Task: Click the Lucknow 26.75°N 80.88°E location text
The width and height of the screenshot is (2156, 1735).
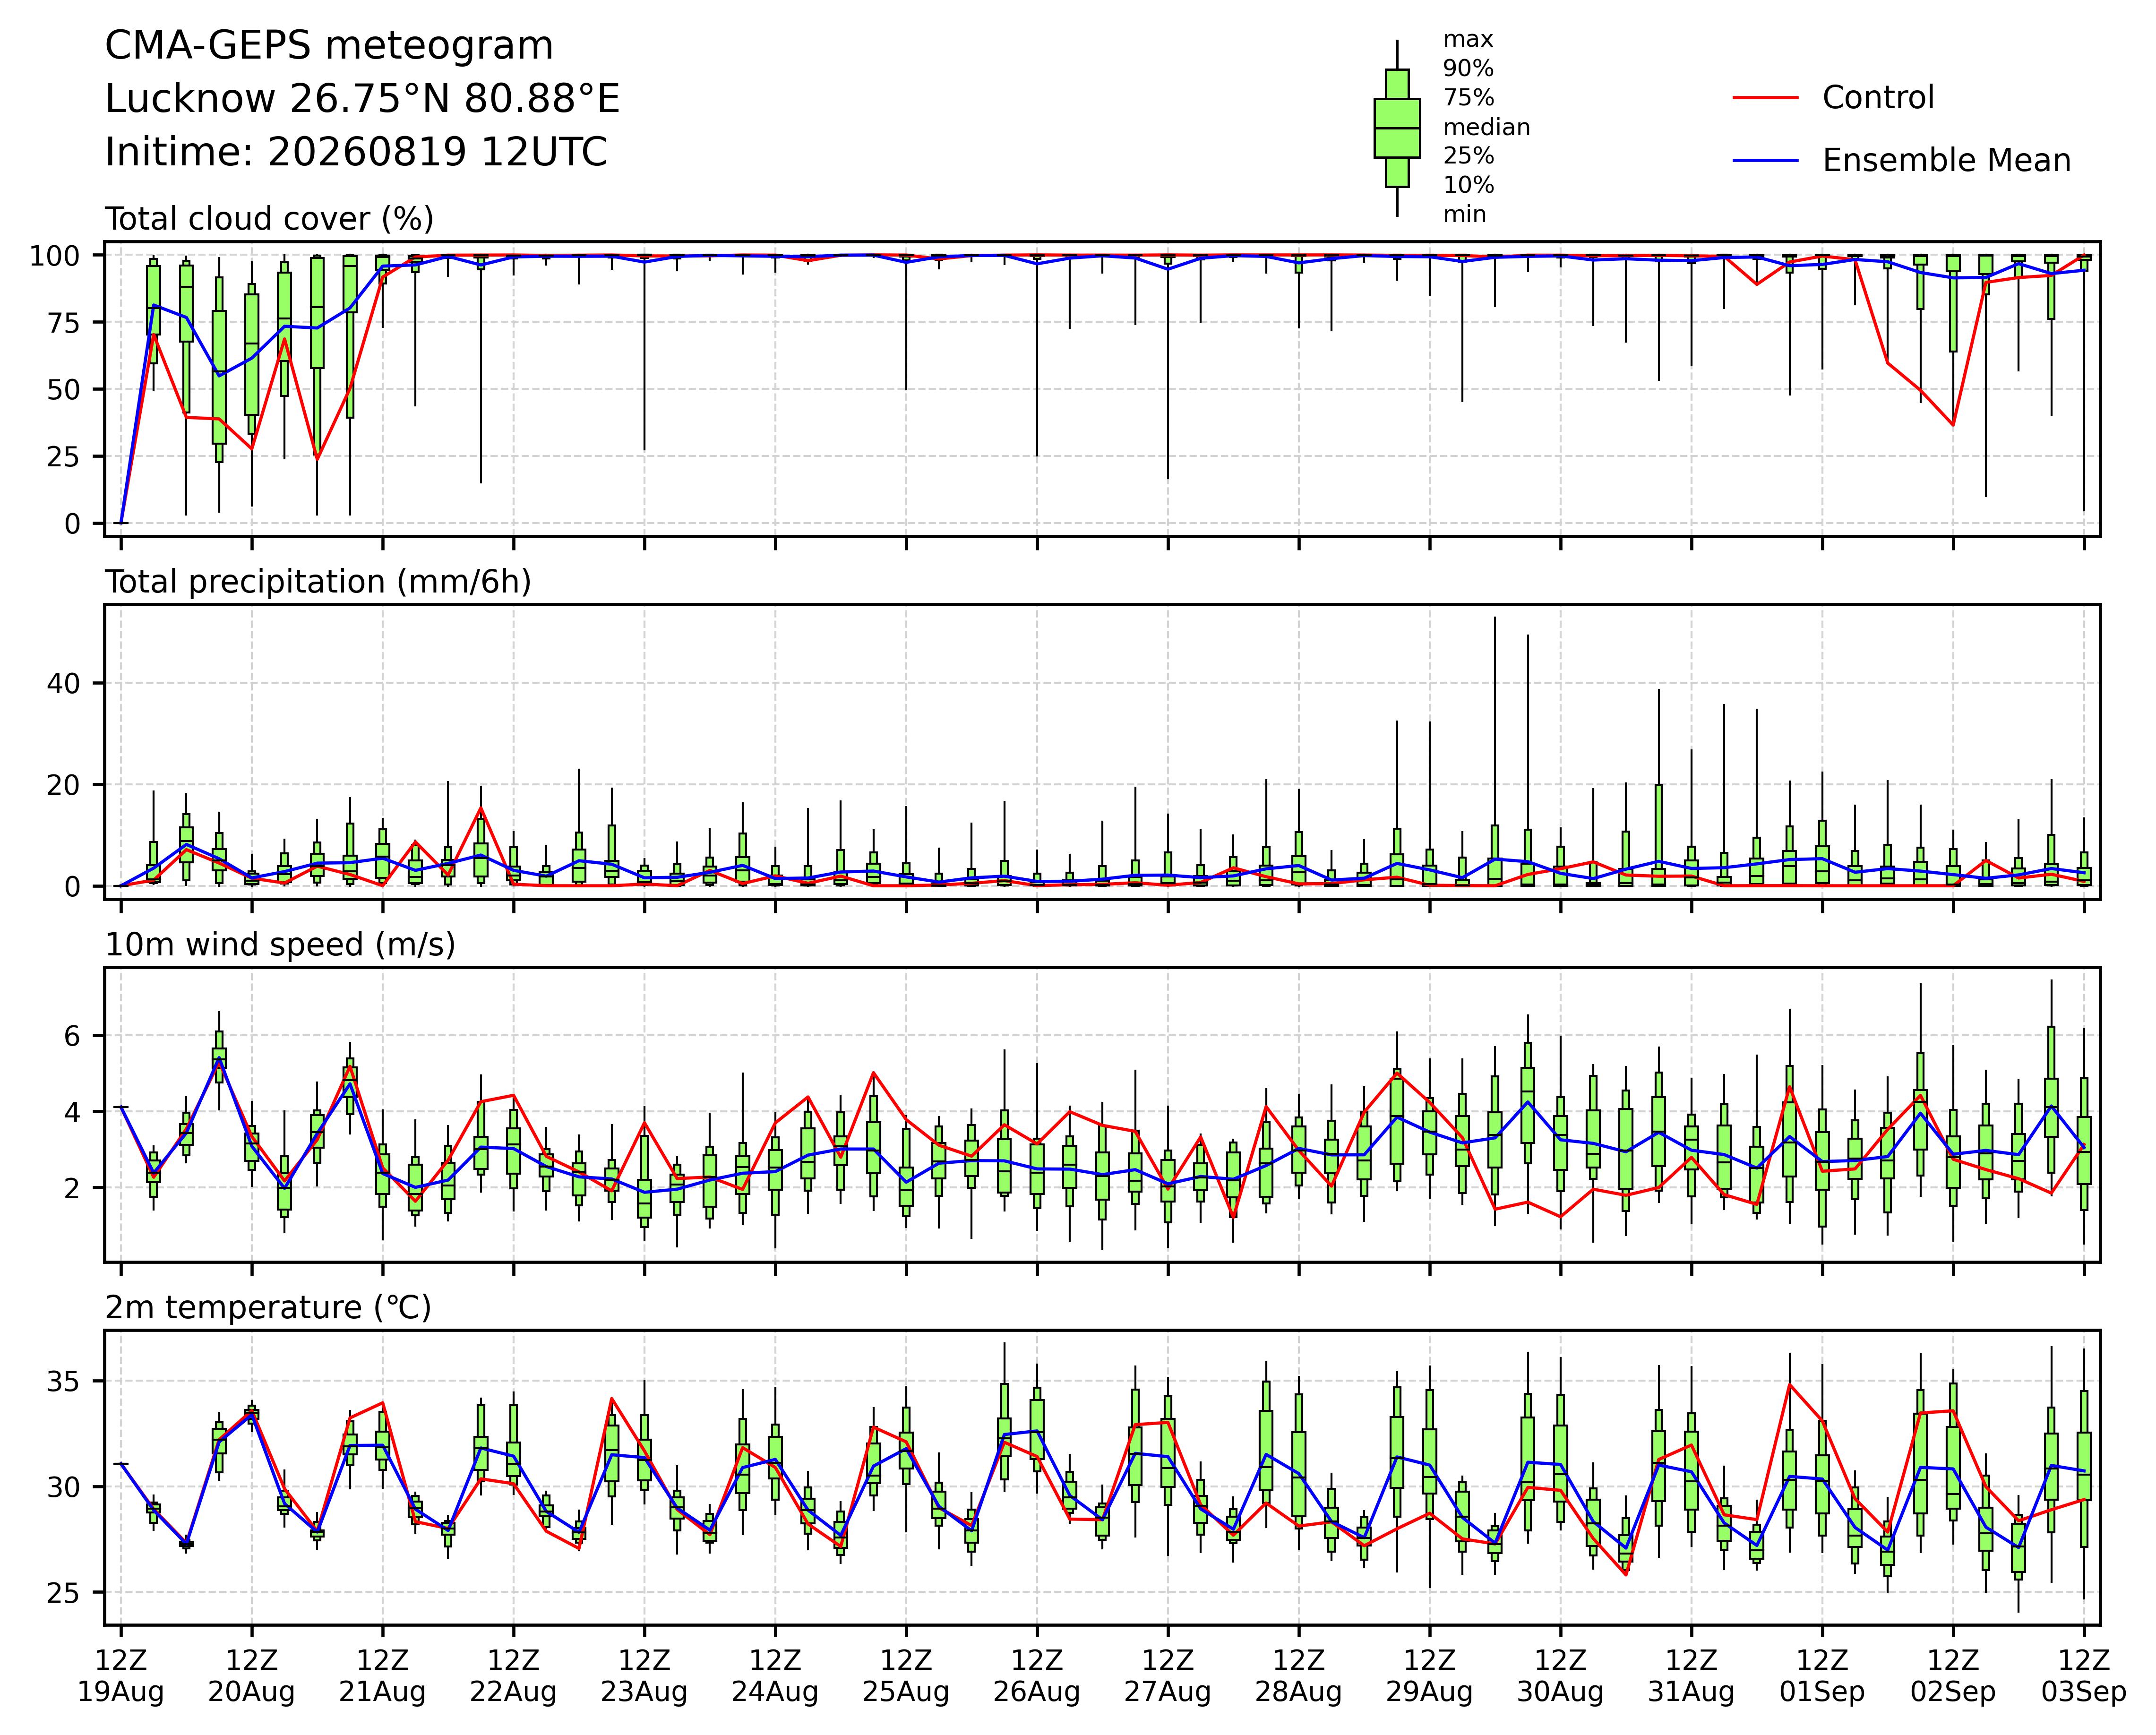Action: coord(362,99)
